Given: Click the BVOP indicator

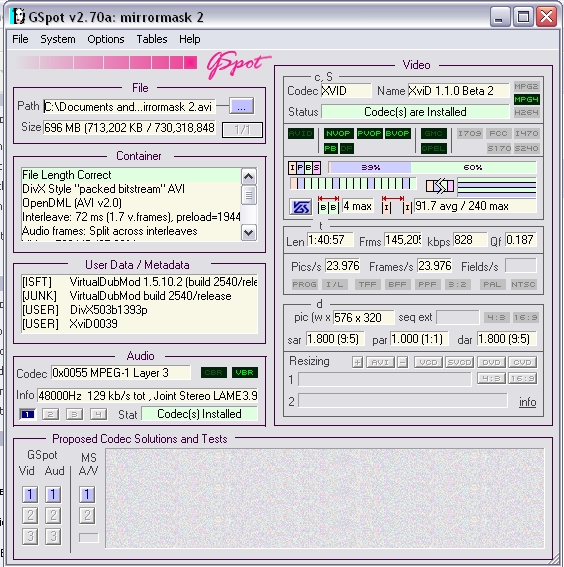Looking at the screenshot, I should click(397, 133).
